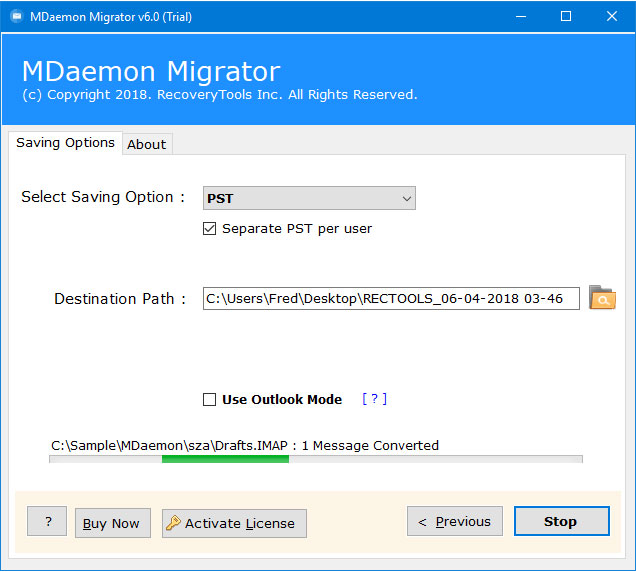Maximize the MDaemon Migrator window
This screenshot has width=636, height=572.
pyautogui.click(x=566, y=17)
